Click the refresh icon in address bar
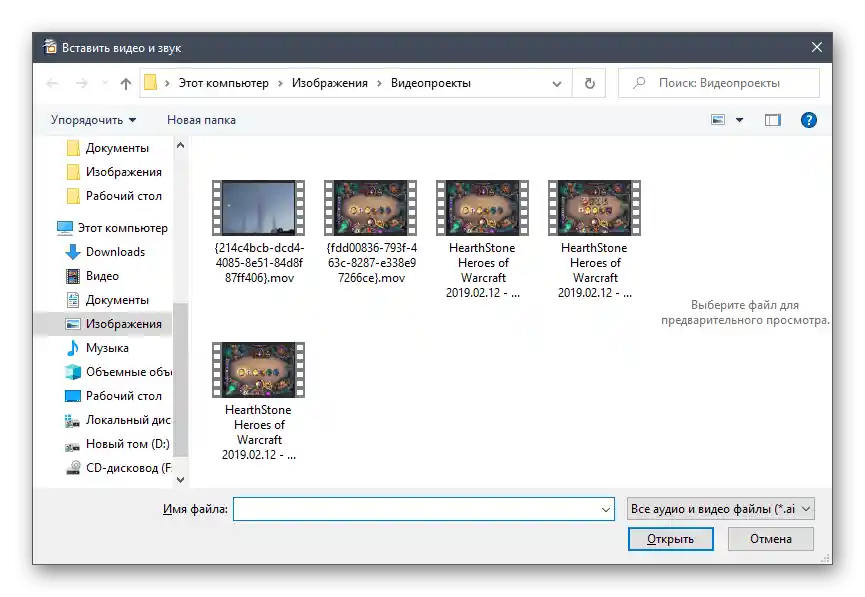The width and height of the screenshot is (865, 597). [x=590, y=84]
